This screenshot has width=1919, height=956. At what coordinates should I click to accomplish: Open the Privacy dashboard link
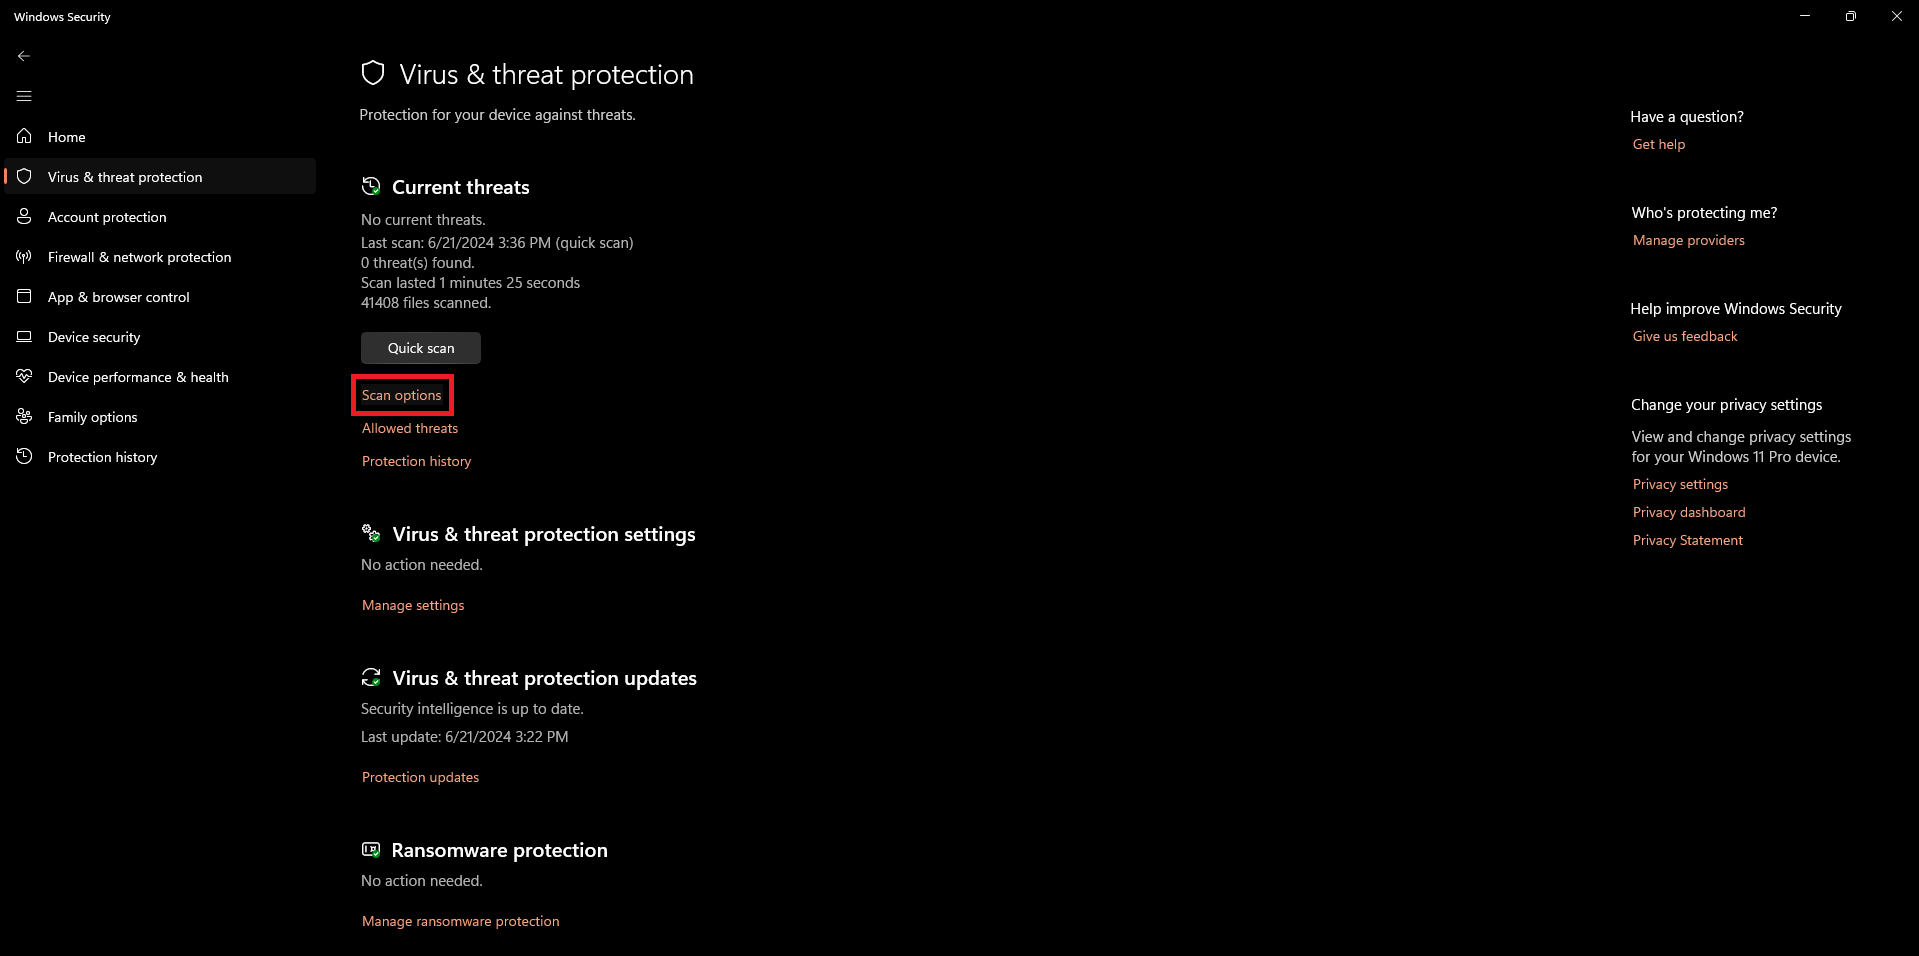click(1689, 512)
